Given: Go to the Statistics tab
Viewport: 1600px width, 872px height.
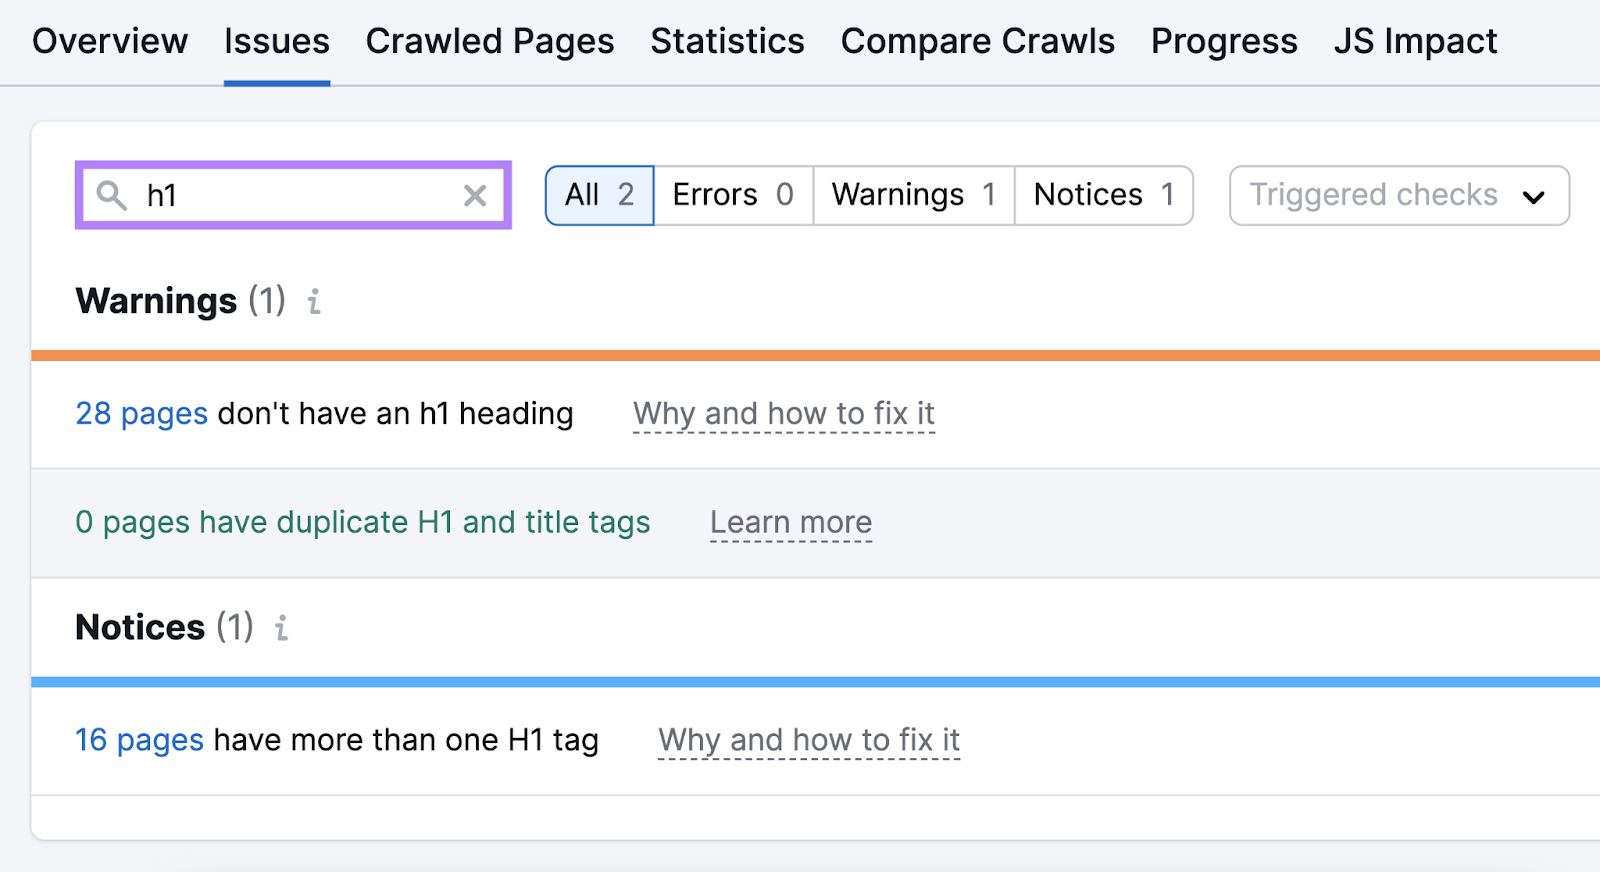Looking at the screenshot, I should (727, 42).
